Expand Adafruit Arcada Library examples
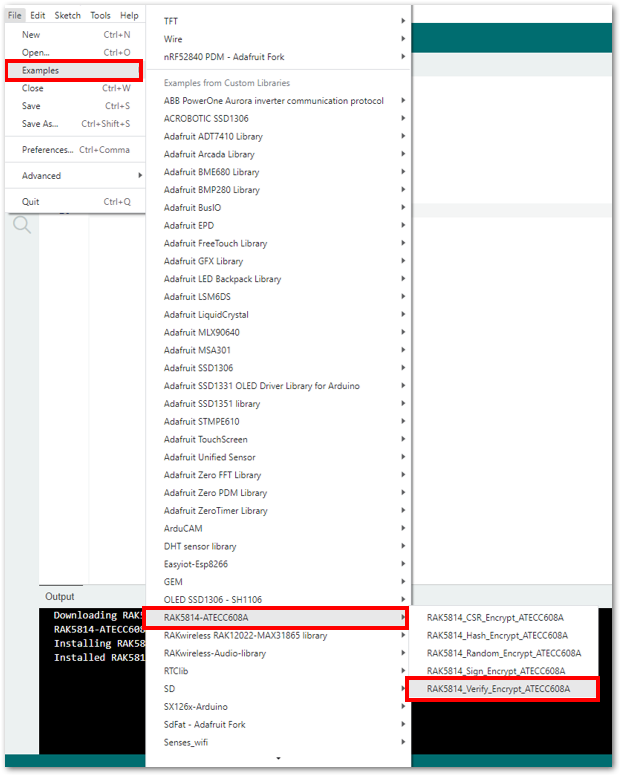 coord(279,154)
